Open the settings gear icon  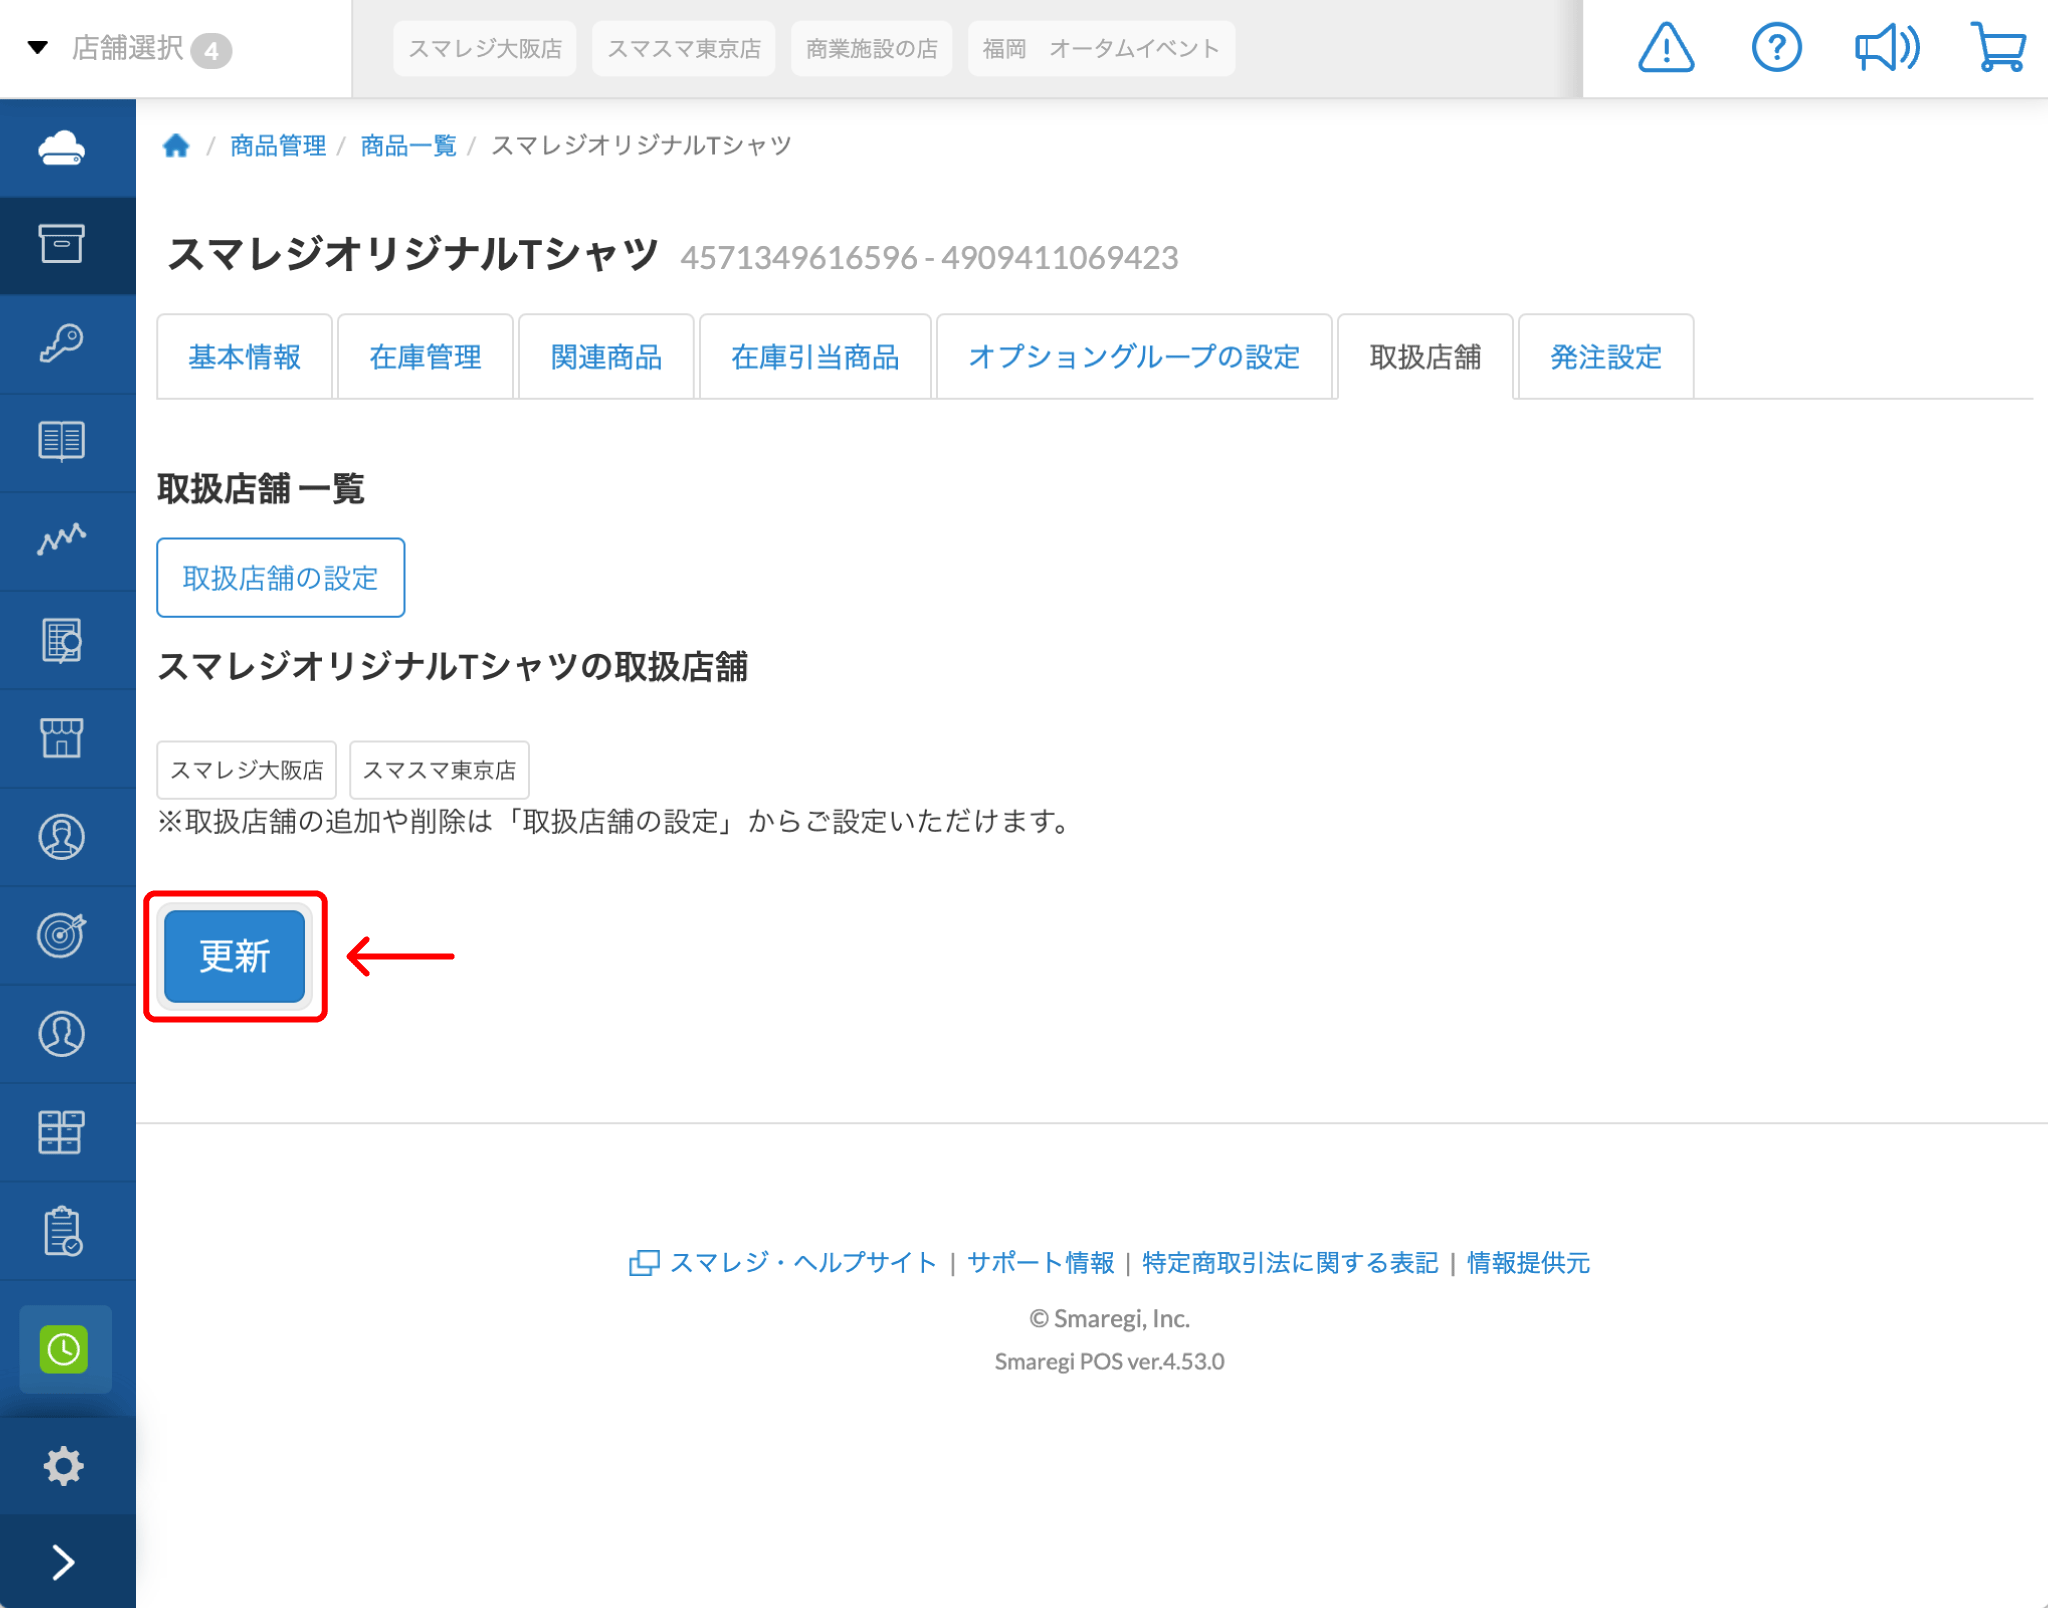click(x=62, y=1465)
